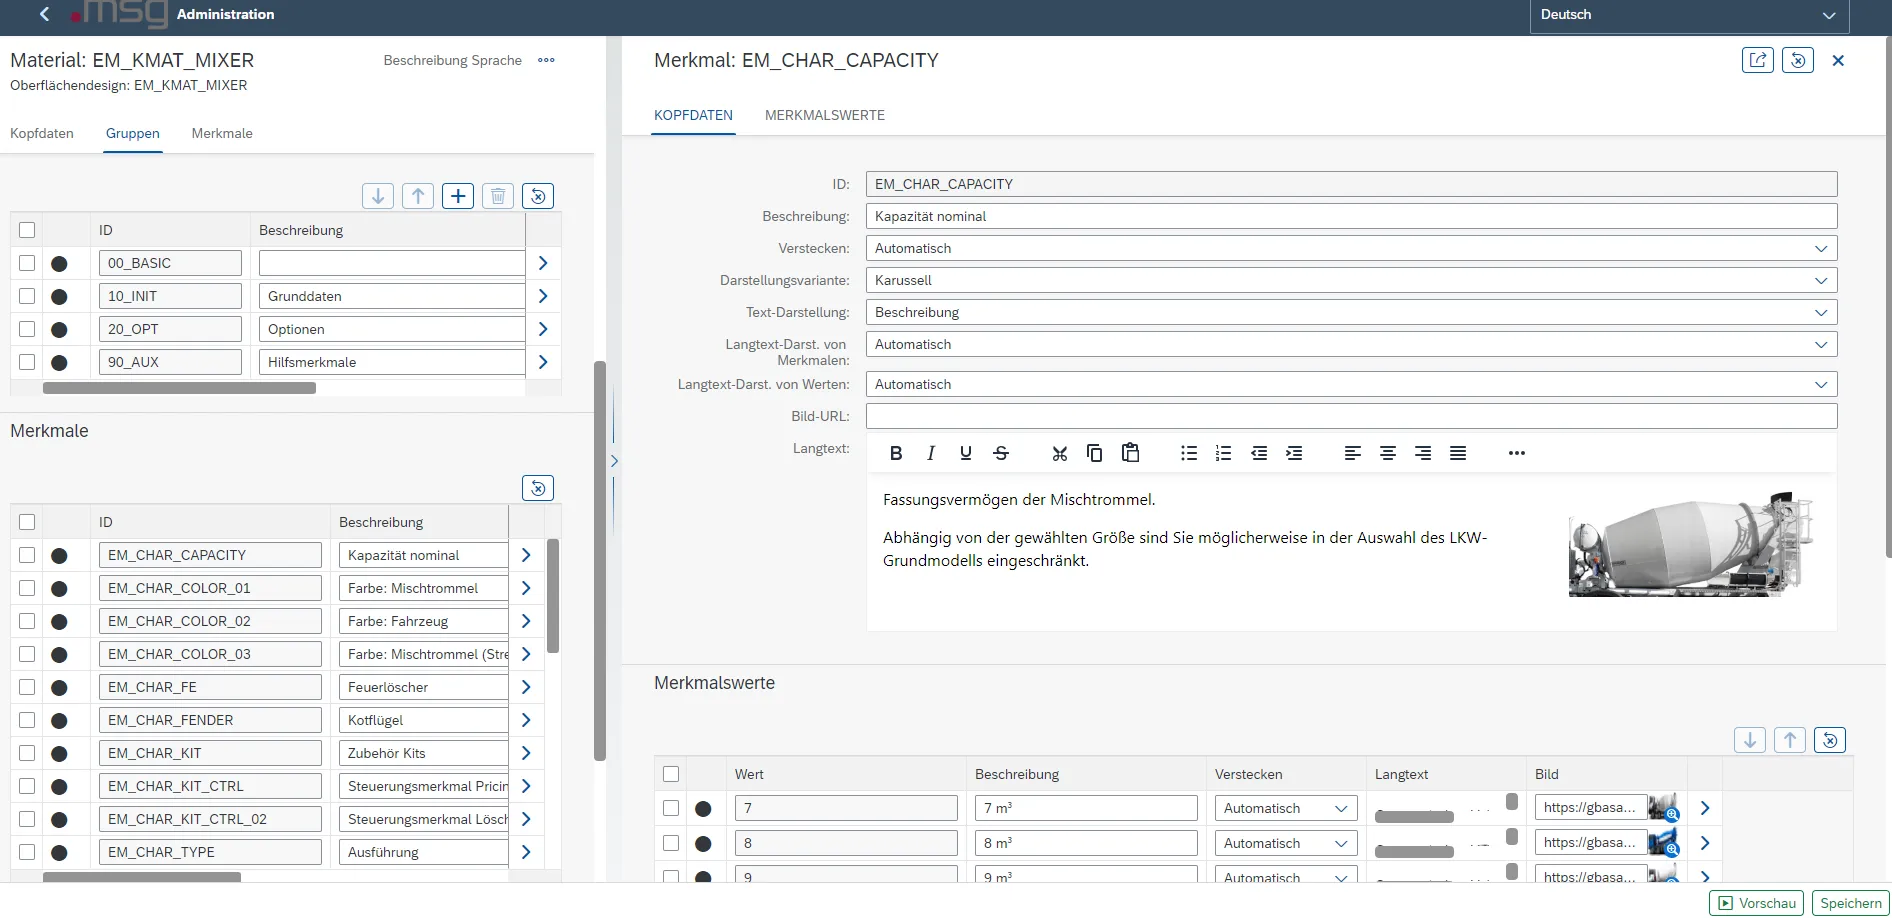The image size is (1892, 918).
Task: Click the Speichern button
Action: tap(1850, 903)
